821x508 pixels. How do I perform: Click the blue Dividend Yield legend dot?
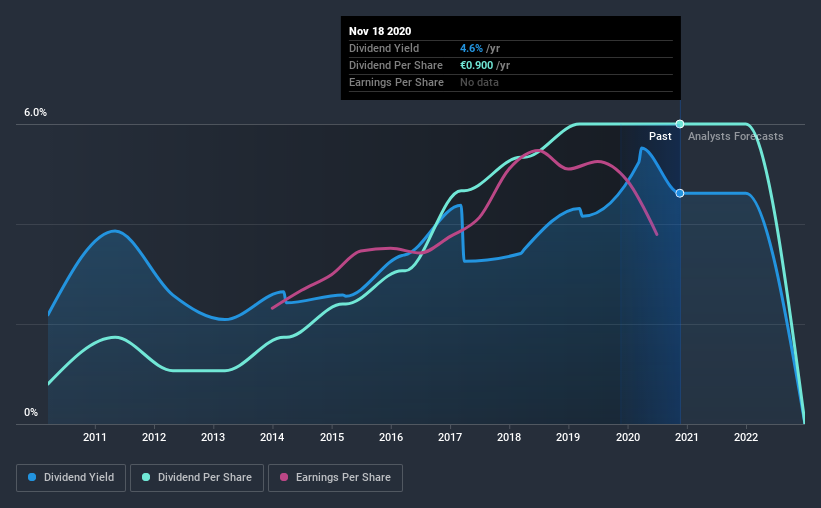[x=32, y=477]
